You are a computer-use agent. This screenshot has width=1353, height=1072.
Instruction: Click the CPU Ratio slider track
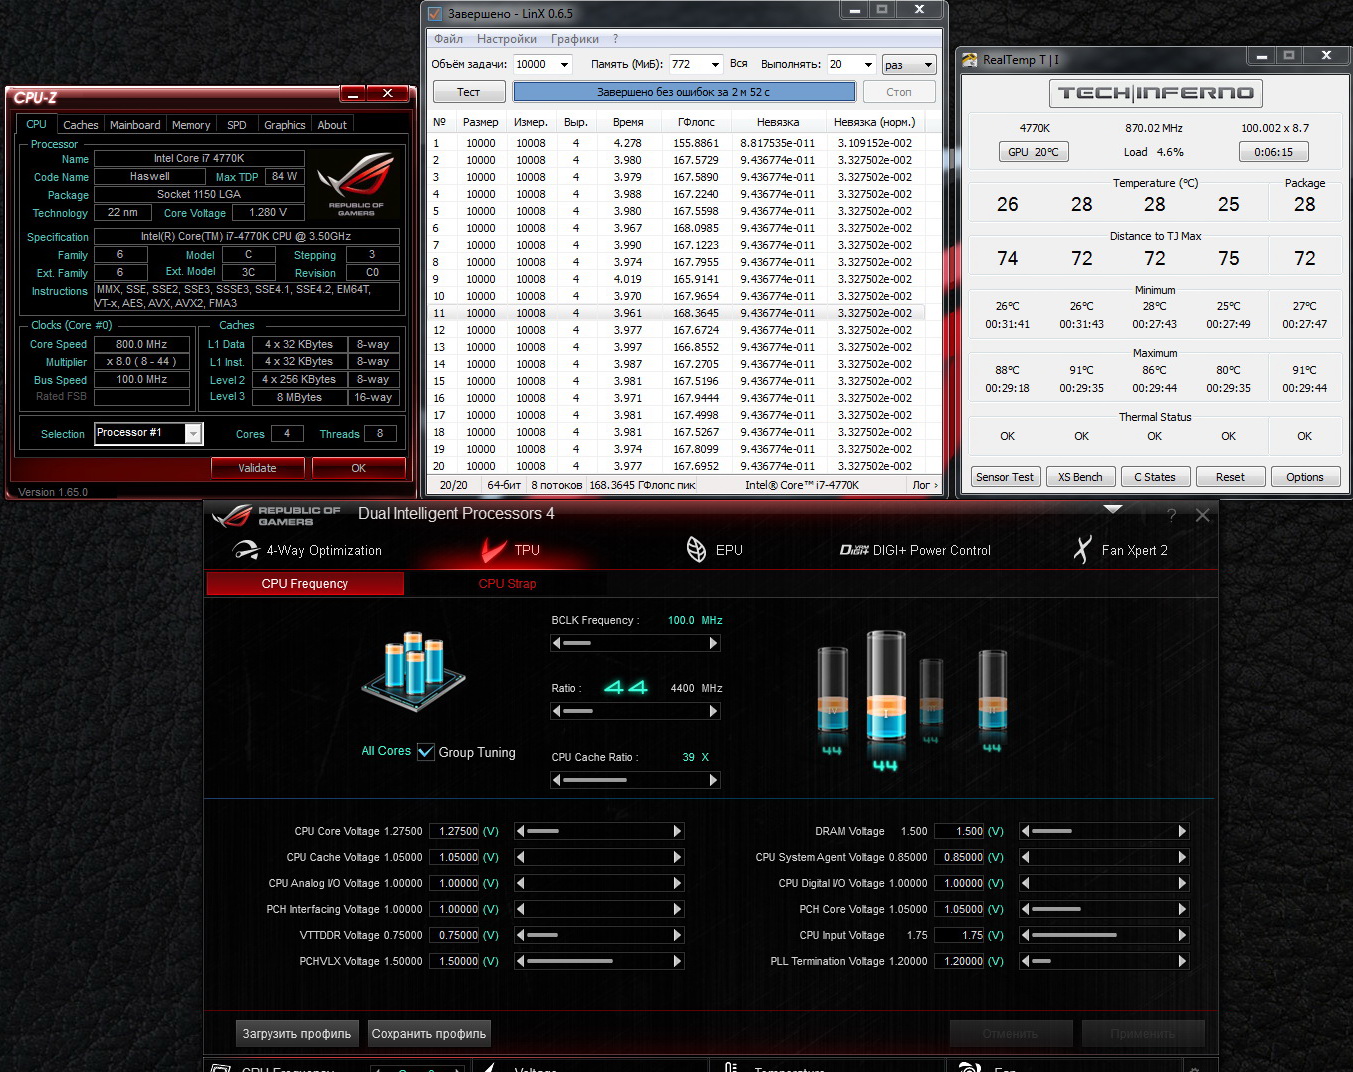(635, 711)
